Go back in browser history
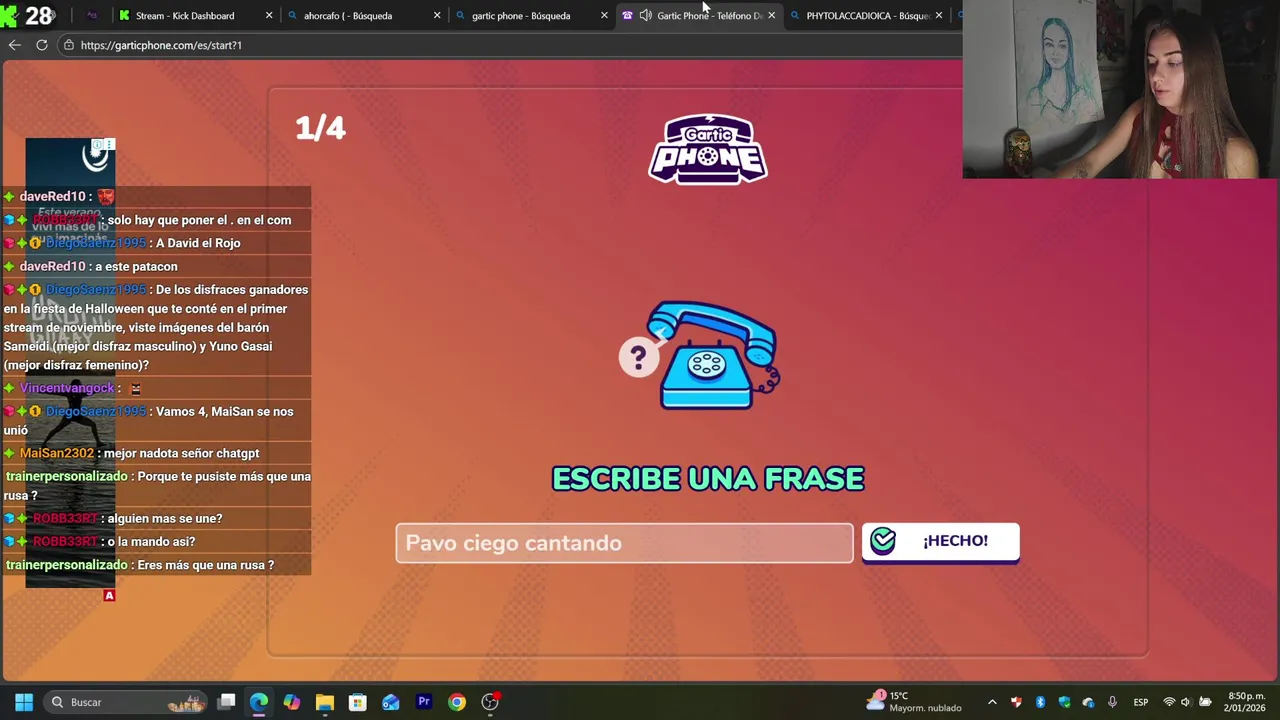The width and height of the screenshot is (1280, 720). (14, 45)
